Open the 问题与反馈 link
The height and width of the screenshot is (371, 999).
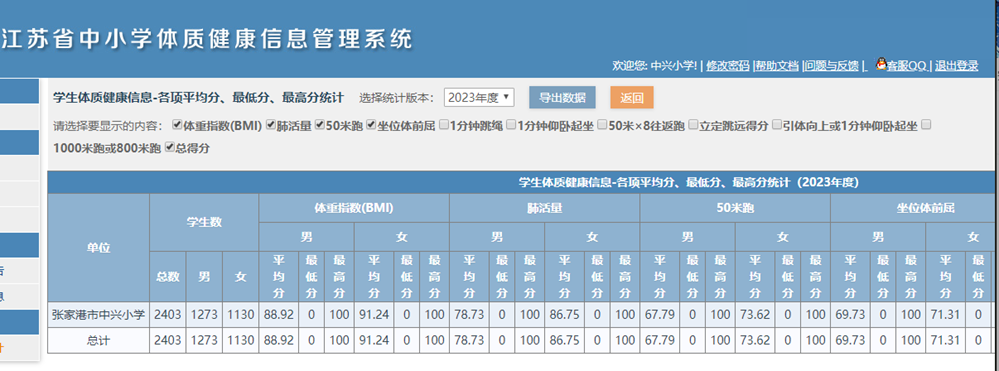pos(831,66)
